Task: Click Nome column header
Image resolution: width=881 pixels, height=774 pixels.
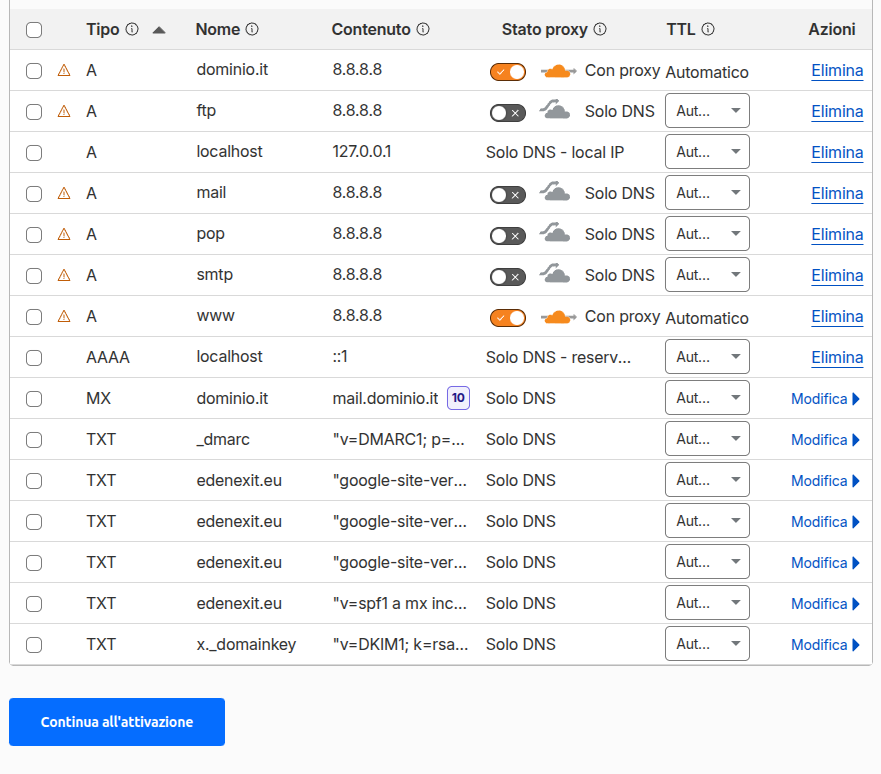Action: (218, 29)
